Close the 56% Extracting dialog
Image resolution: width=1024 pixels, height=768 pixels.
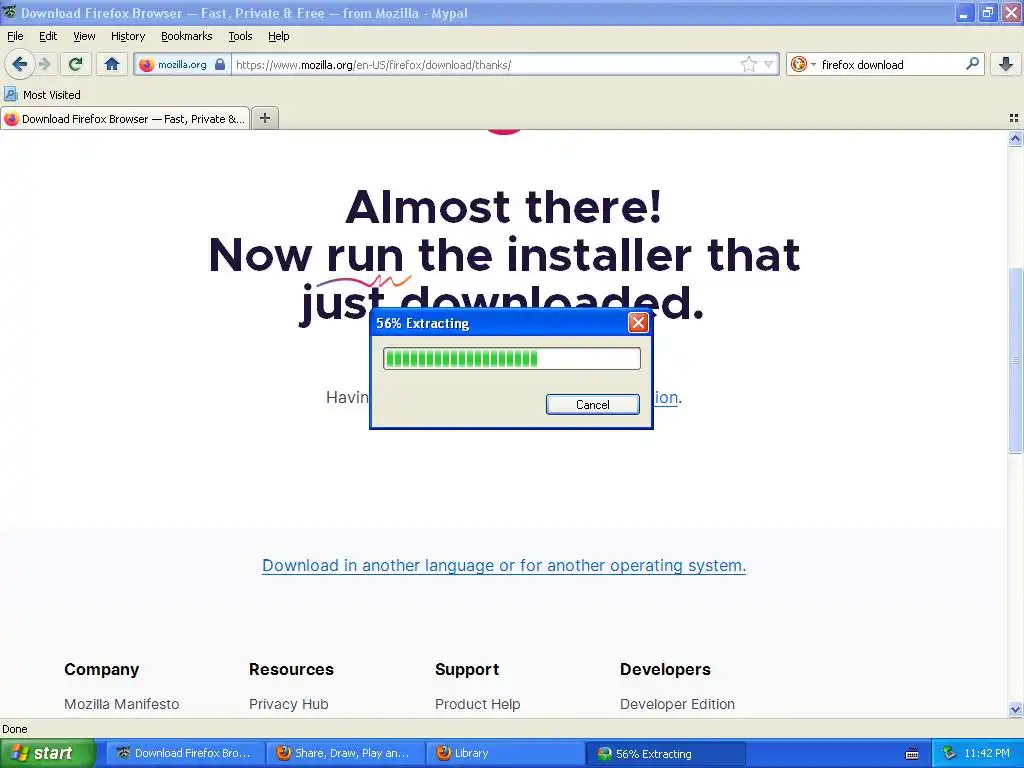[638, 323]
